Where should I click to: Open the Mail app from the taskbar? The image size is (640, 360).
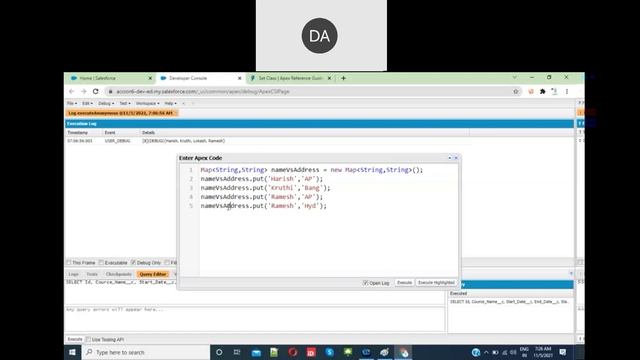point(256,352)
